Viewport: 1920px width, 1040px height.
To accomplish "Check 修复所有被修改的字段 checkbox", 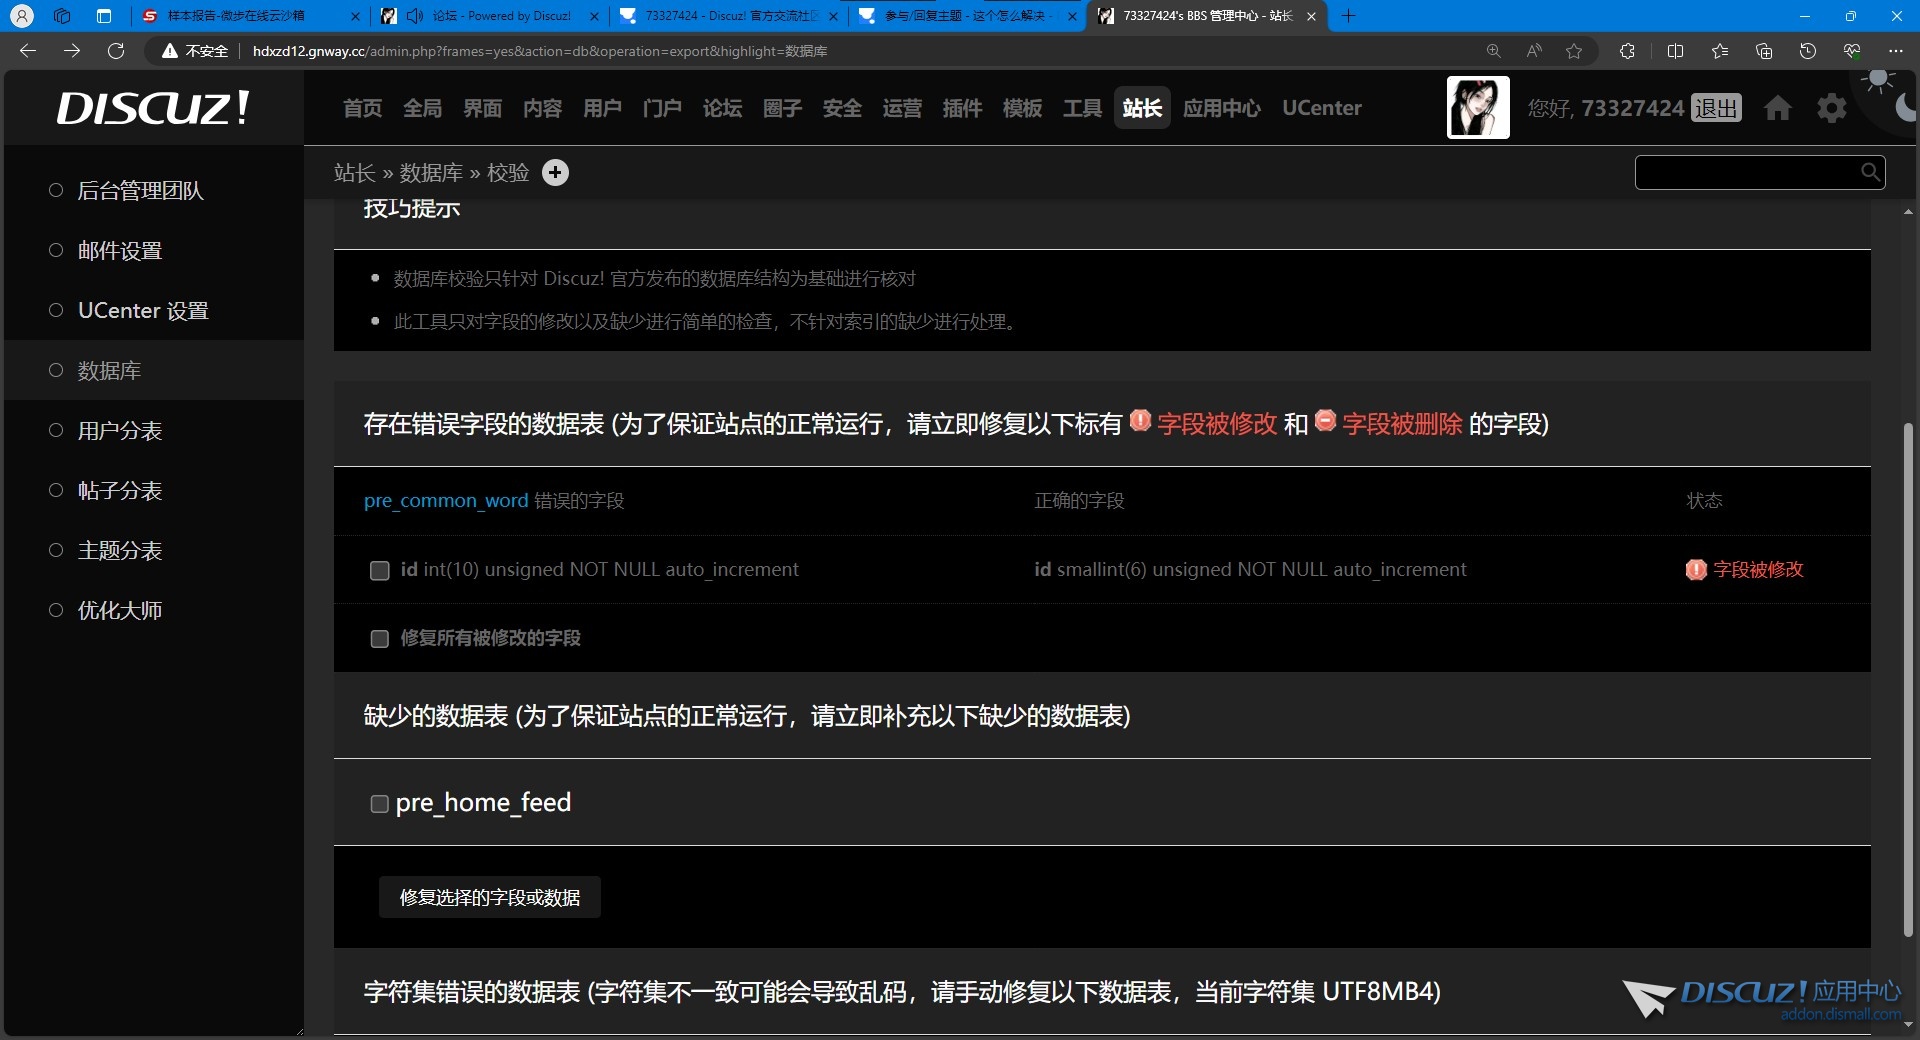I will point(380,639).
